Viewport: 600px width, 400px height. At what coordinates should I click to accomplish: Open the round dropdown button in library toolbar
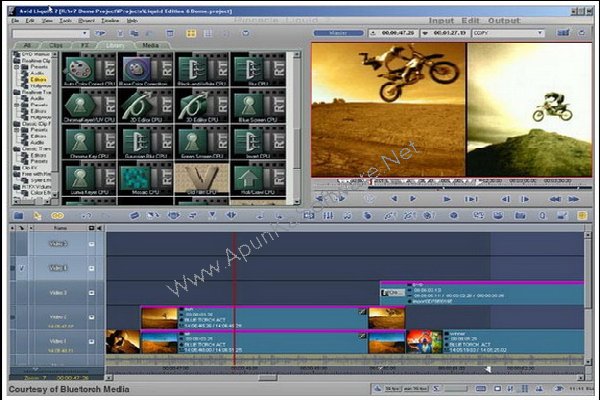[246, 33]
